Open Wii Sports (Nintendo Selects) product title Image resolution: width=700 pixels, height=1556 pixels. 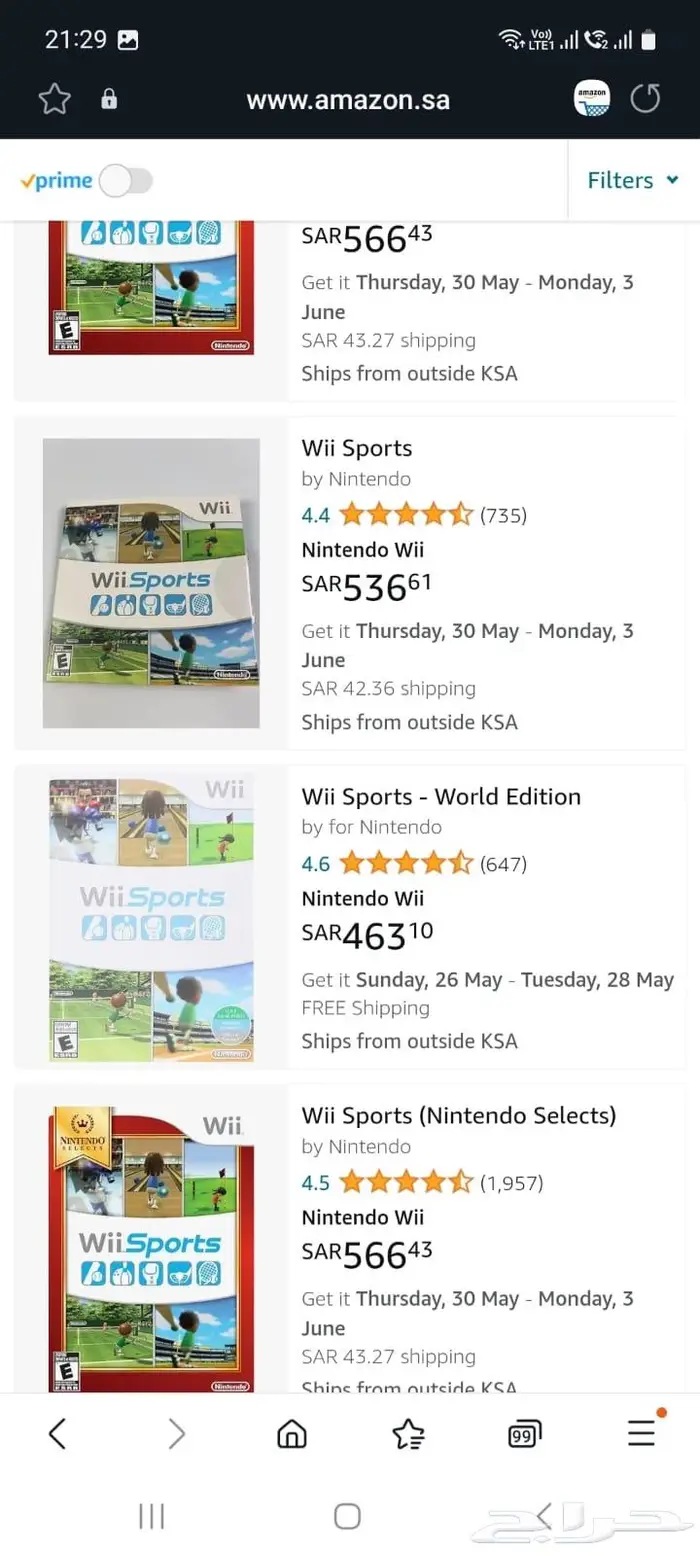[459, 1115]
